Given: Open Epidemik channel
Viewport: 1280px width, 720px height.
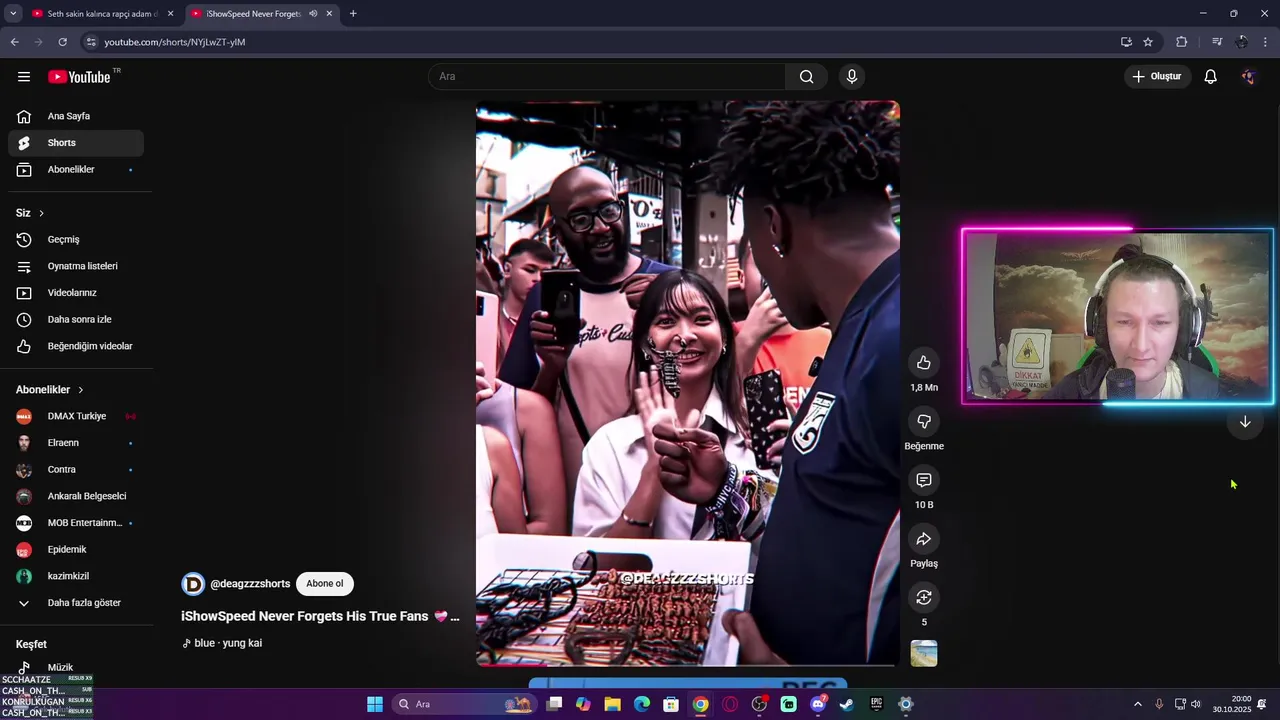Looking at the screenshot, I should tap(76, 550).
